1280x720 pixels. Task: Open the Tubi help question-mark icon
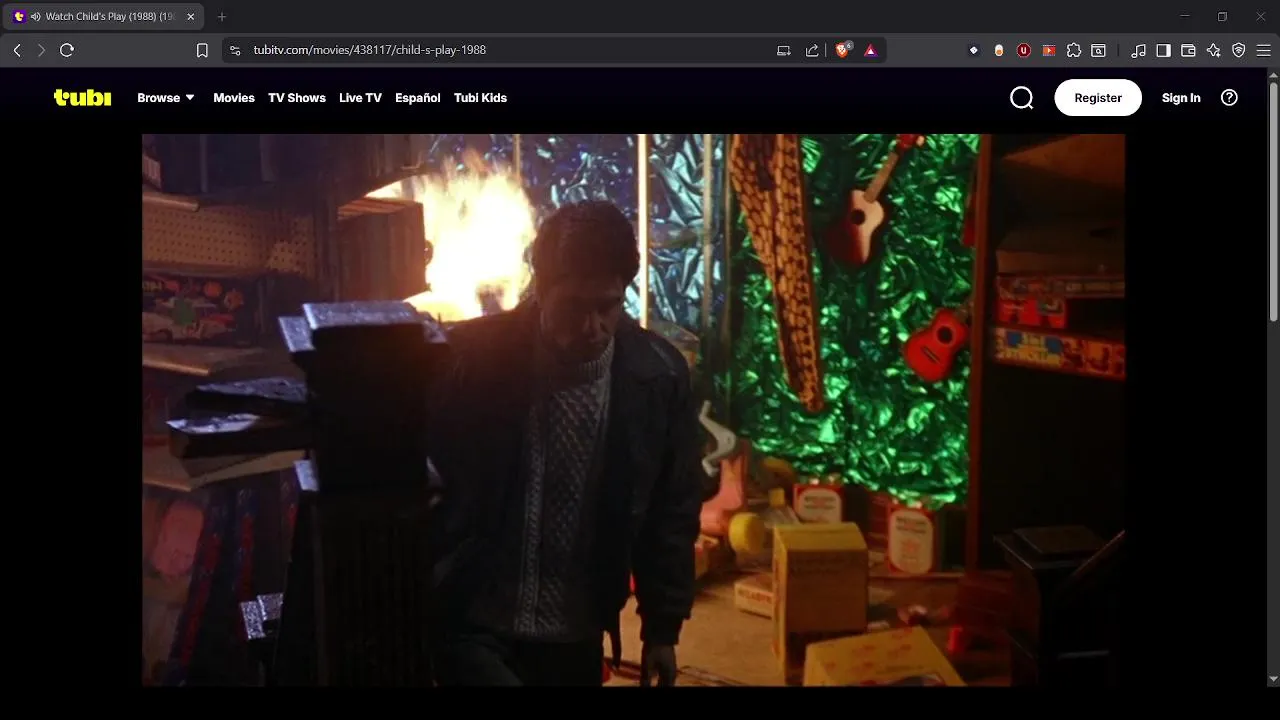point(1230,97)
